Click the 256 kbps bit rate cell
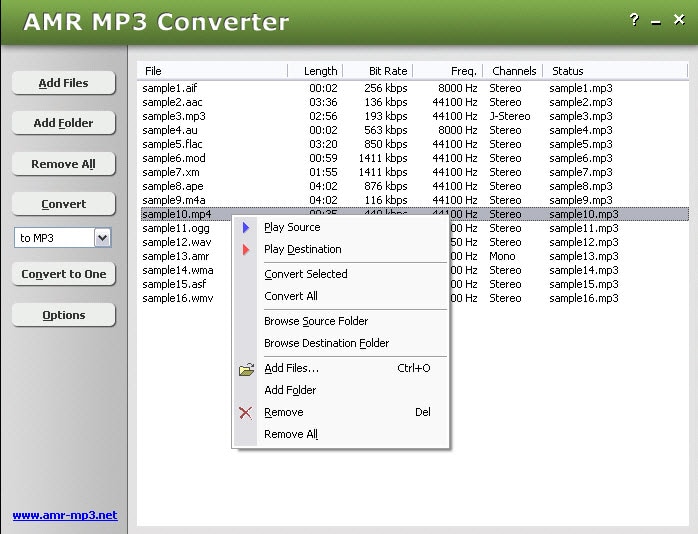This screenshot has height=534, width=698. pyautogui.click(x=386, y=88)
